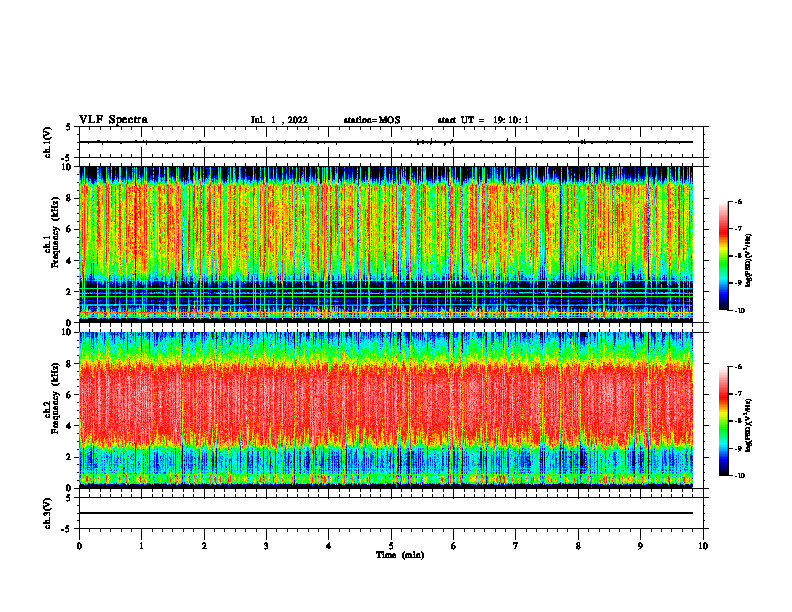Click time axis tick label '5'

coord(391,546)
